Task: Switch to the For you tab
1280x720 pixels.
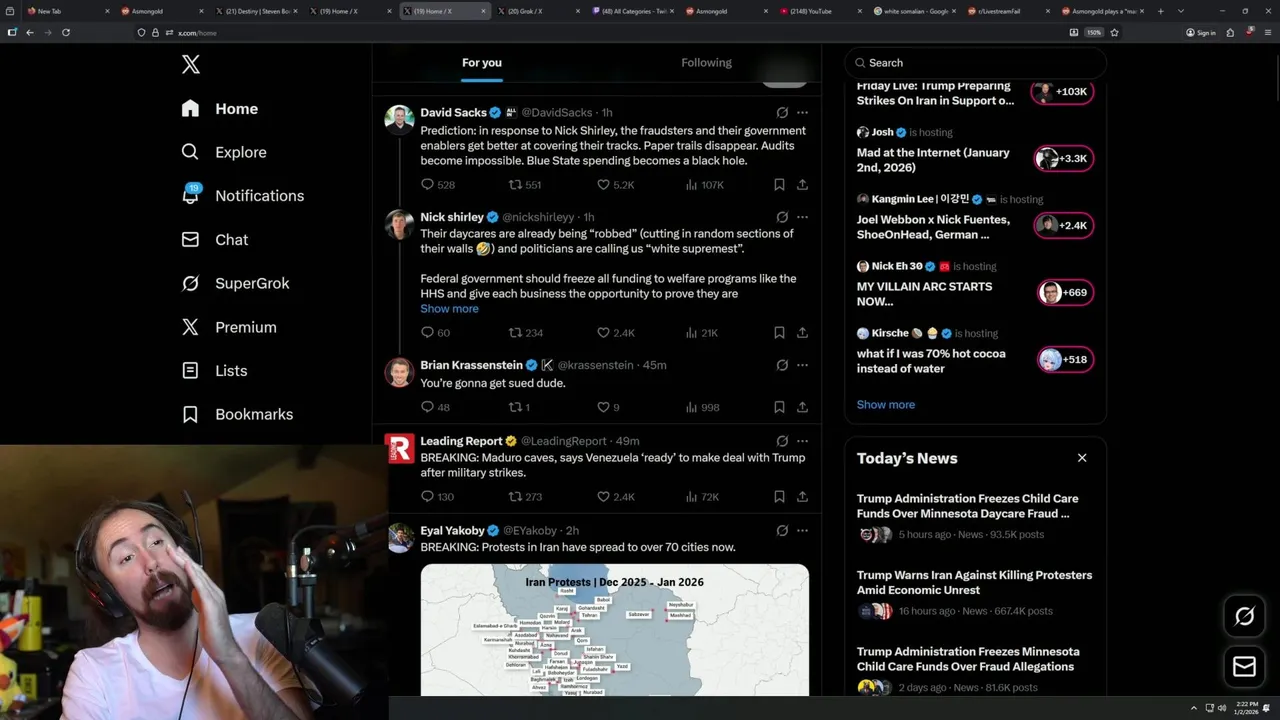Action: [x=482, y=63]
